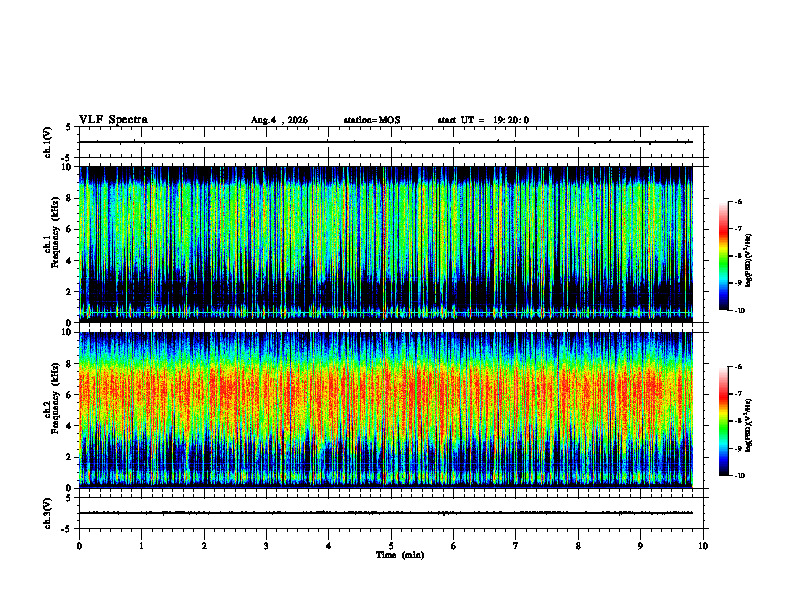Click time axis tick label "8"
Viewport: 792px width, 612px height.
(578, 546)
